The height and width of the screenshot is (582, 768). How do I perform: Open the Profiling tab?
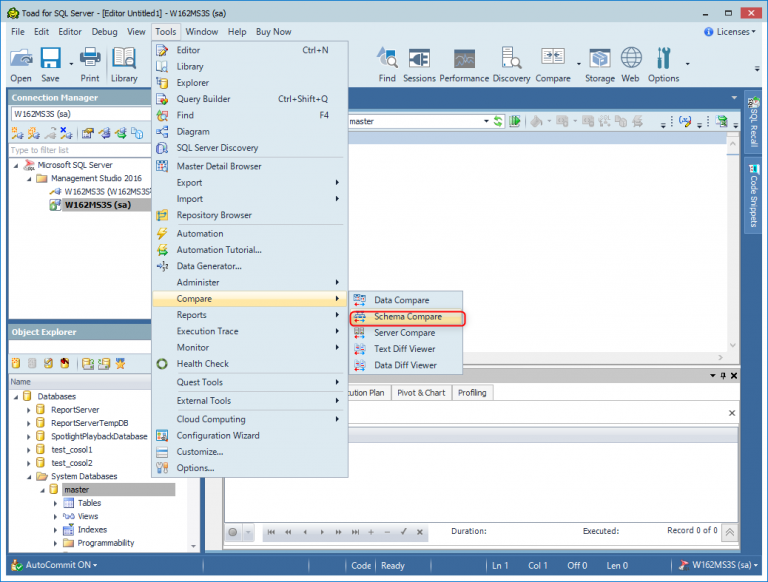pyautogui.click(x=471, y=393)
